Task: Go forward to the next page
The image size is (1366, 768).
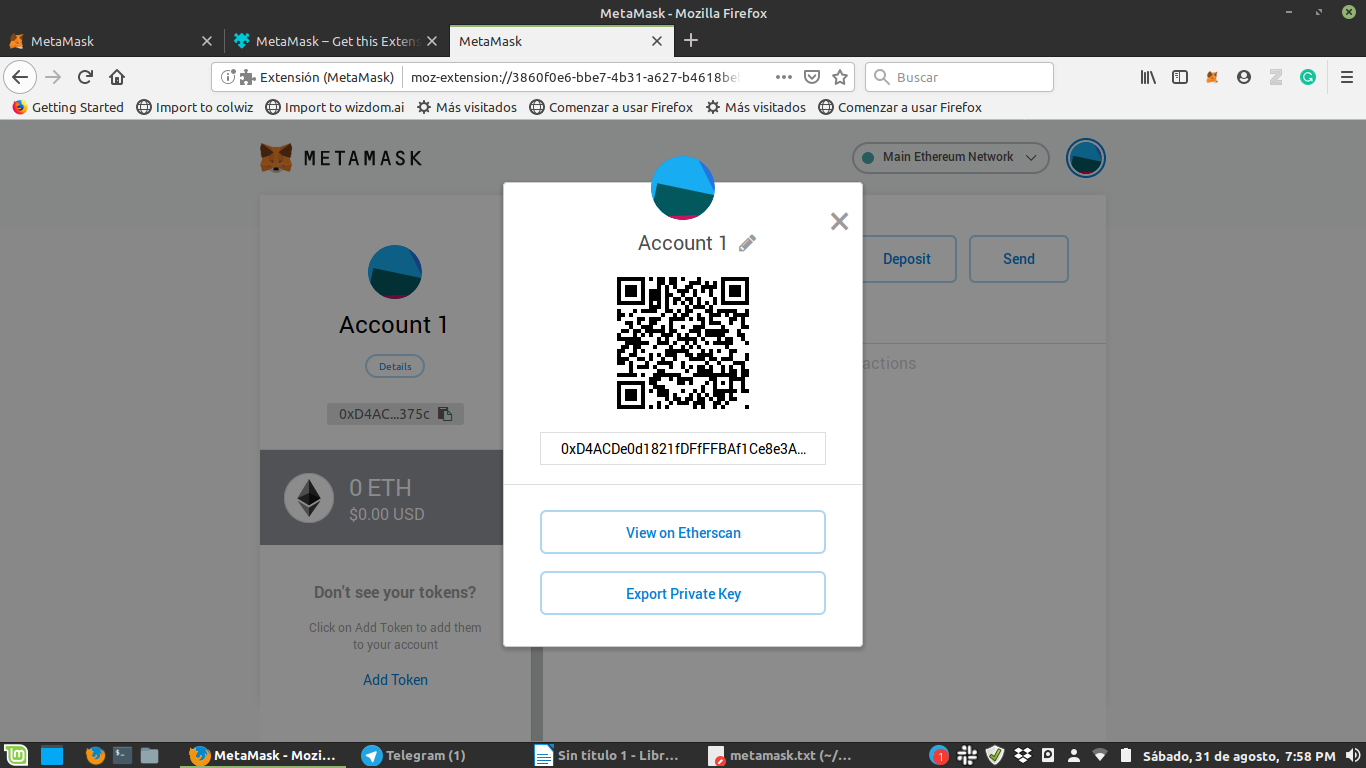Action: coord(53,77)
